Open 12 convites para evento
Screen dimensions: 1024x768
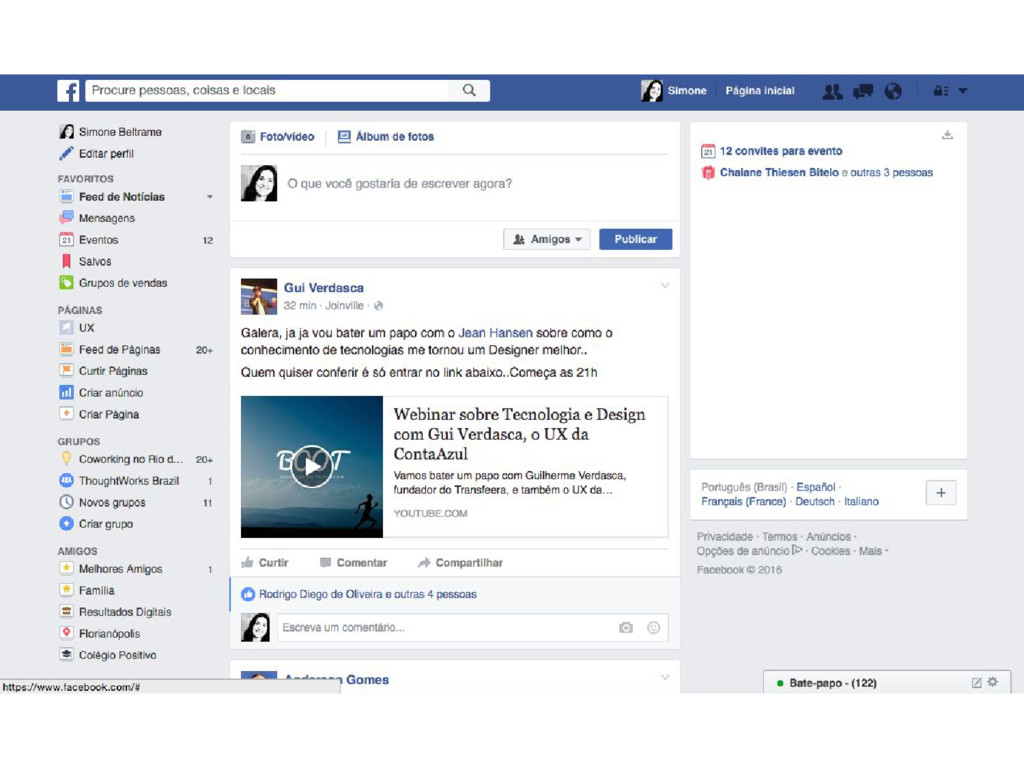[x=781, y=151]
